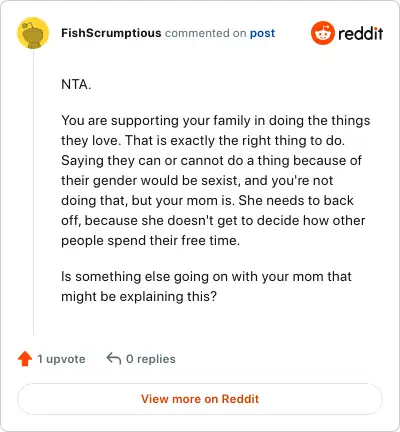The height and width of the screenshot is (432, 400).
Task: Click "View more on Reddit" button
Action: click(x=200, y=399)
